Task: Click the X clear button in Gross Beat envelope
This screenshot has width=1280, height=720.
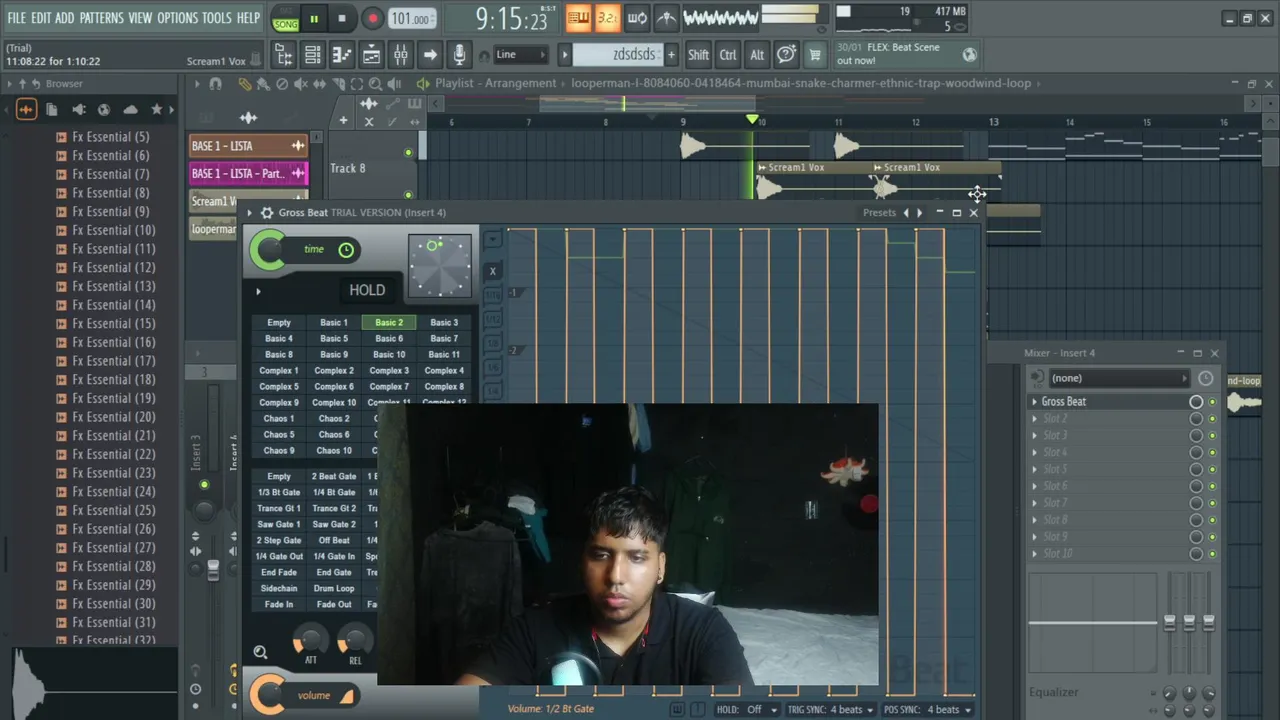Action: pyautogui.click(x=492, y=271)
